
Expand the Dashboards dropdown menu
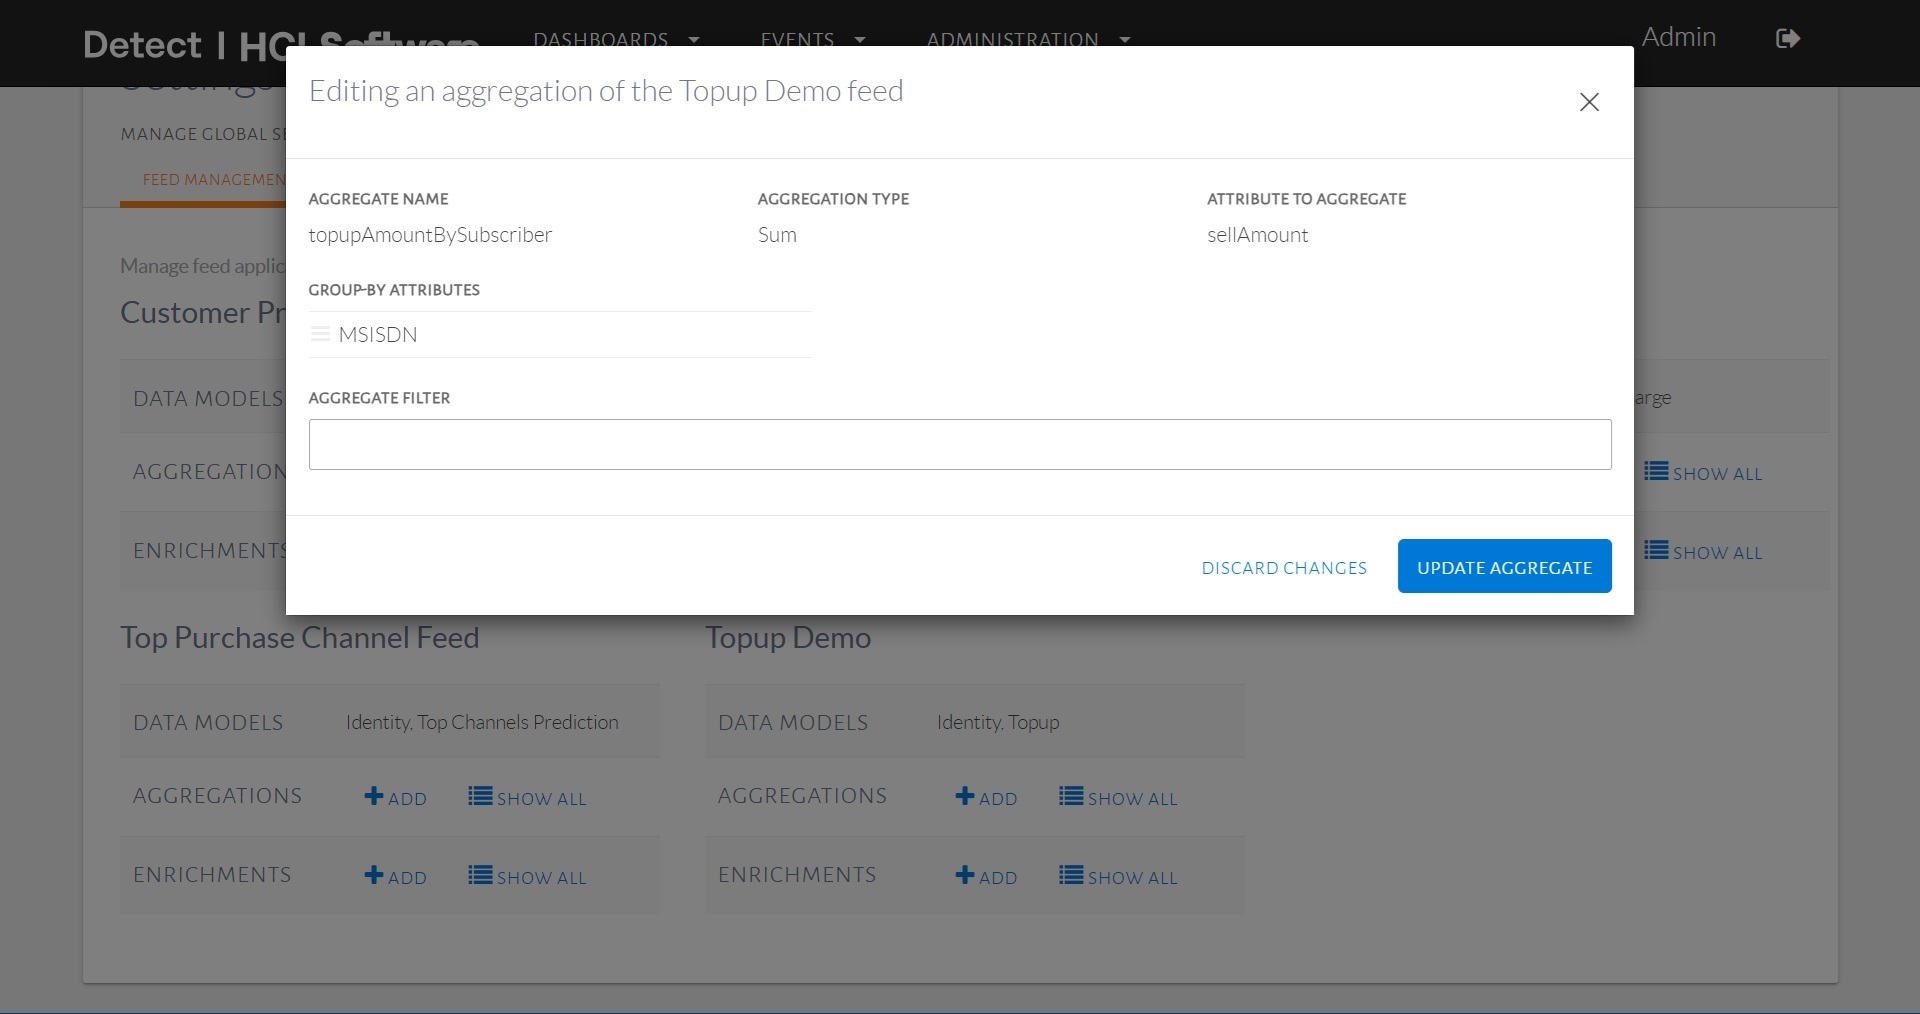[x=615, y=39]
